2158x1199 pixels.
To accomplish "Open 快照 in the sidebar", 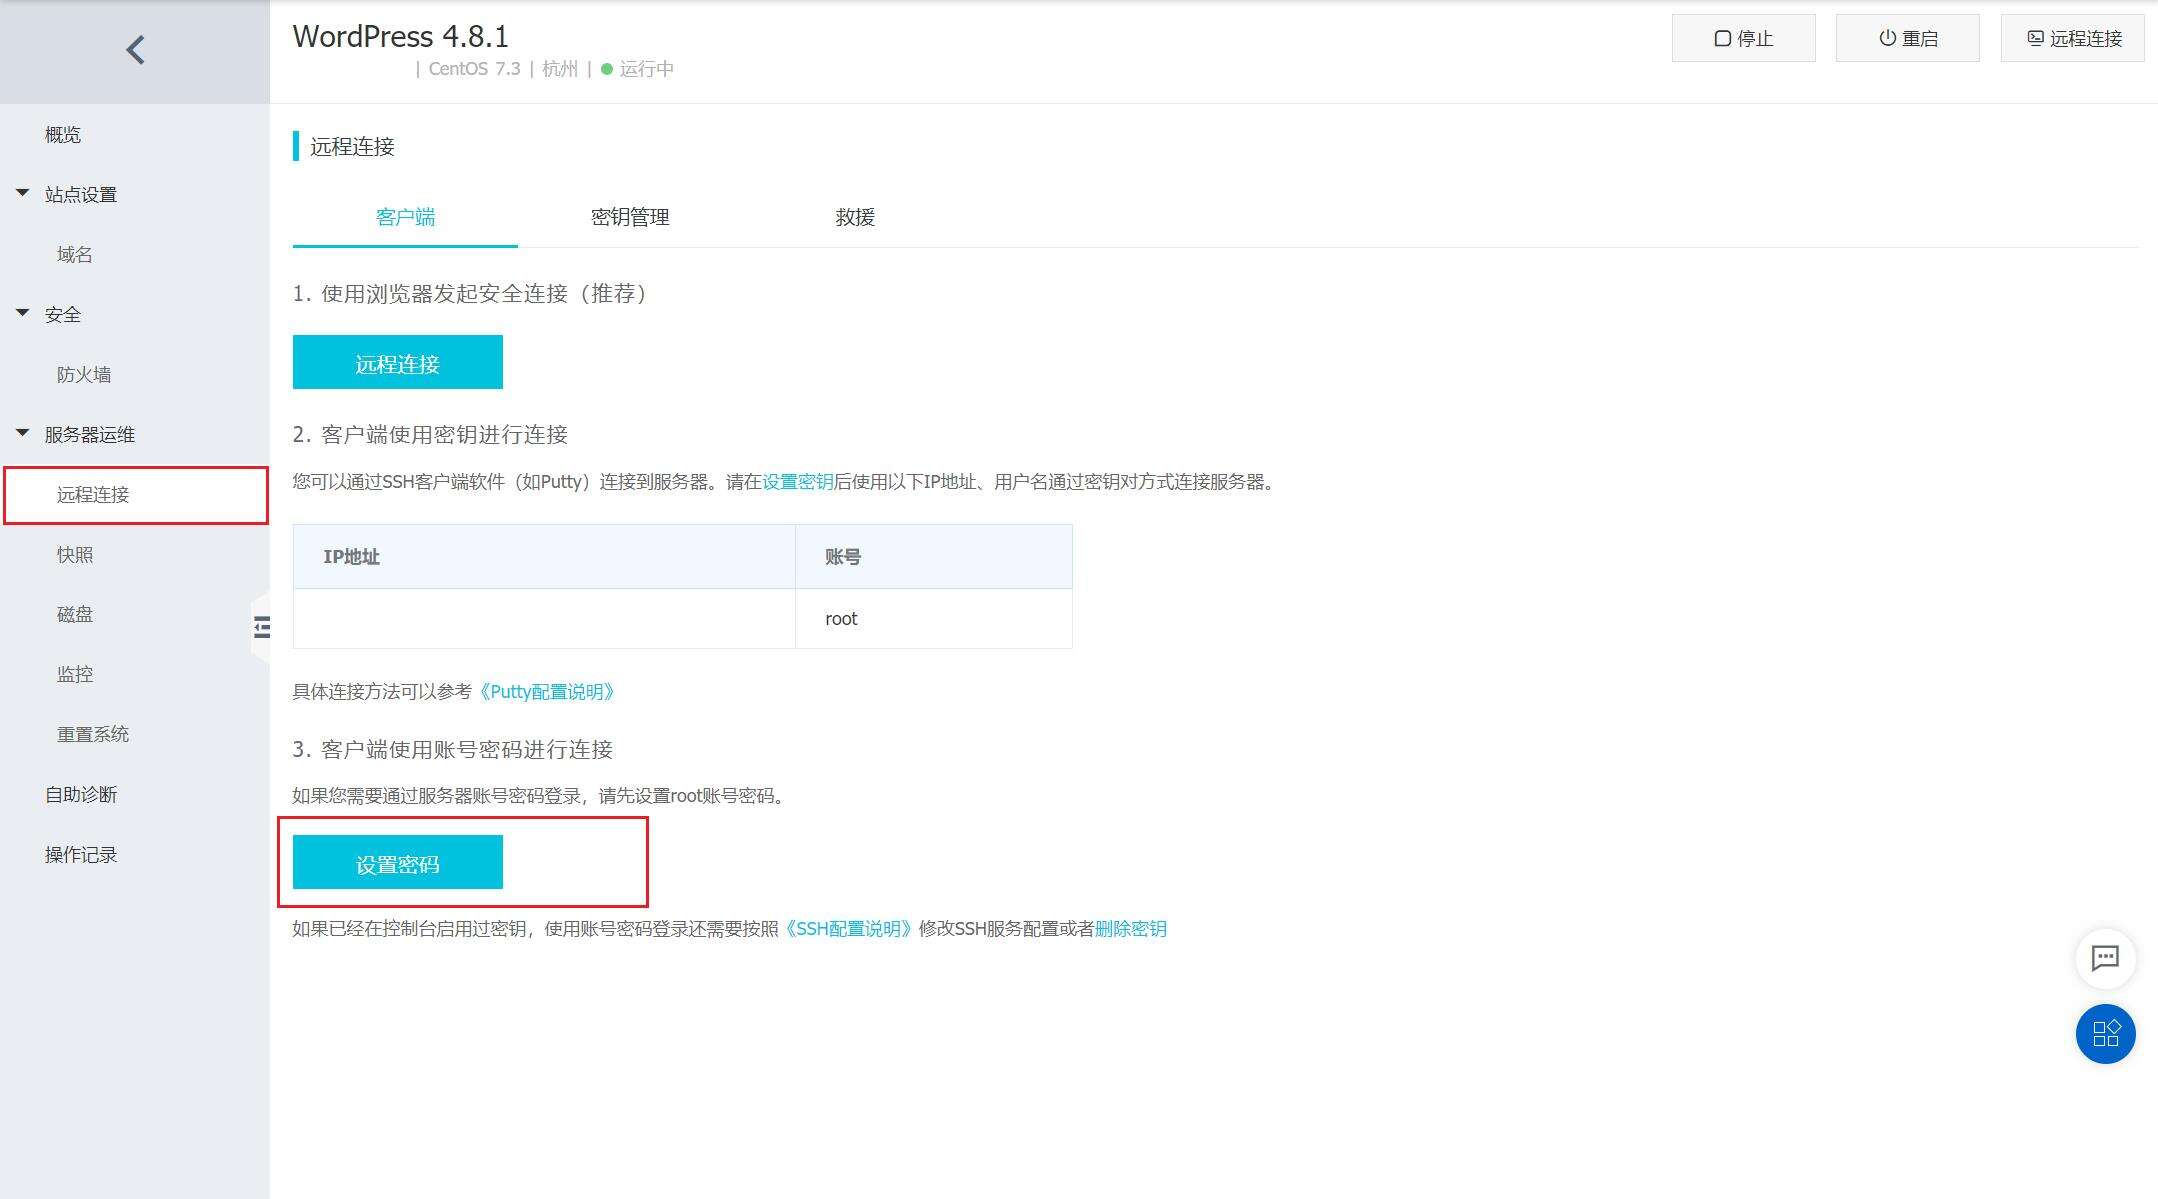I will pyautogui.click(x=74, y=554).
